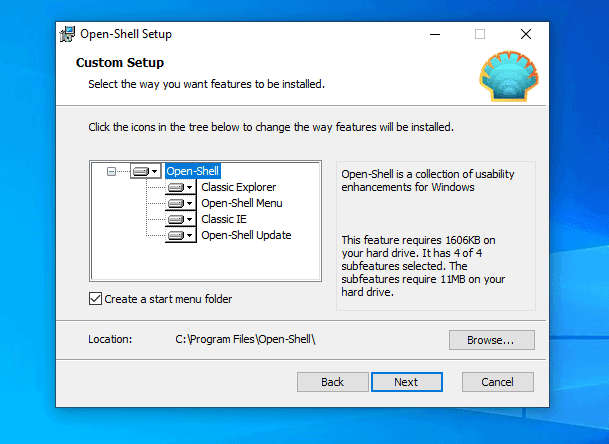The height and width of the screenshot is (444, 609).
Task: Open Open-Shell Update feature install dropdown
Action: click(181, 235)
